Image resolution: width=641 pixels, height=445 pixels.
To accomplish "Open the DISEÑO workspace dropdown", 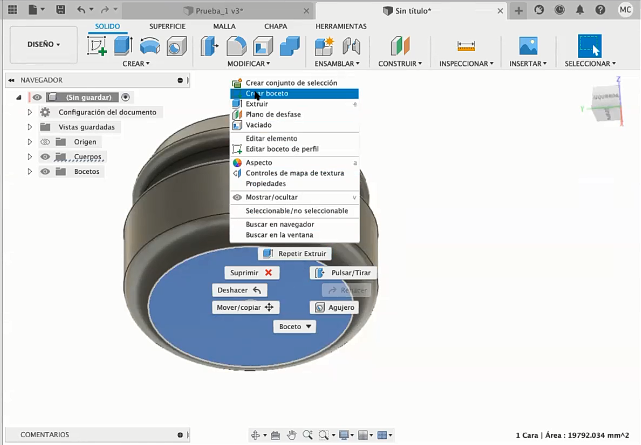I will point(43,44).
